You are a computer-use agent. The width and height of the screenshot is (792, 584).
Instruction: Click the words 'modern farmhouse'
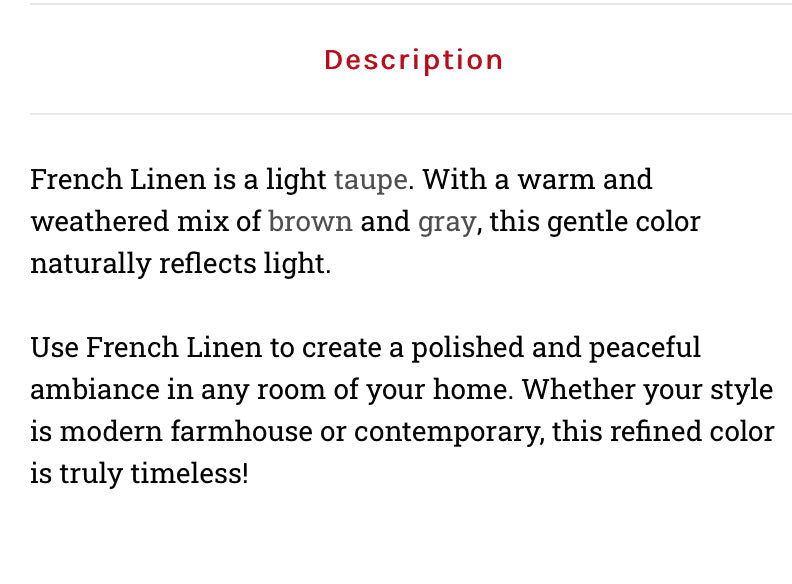point(186,432)
